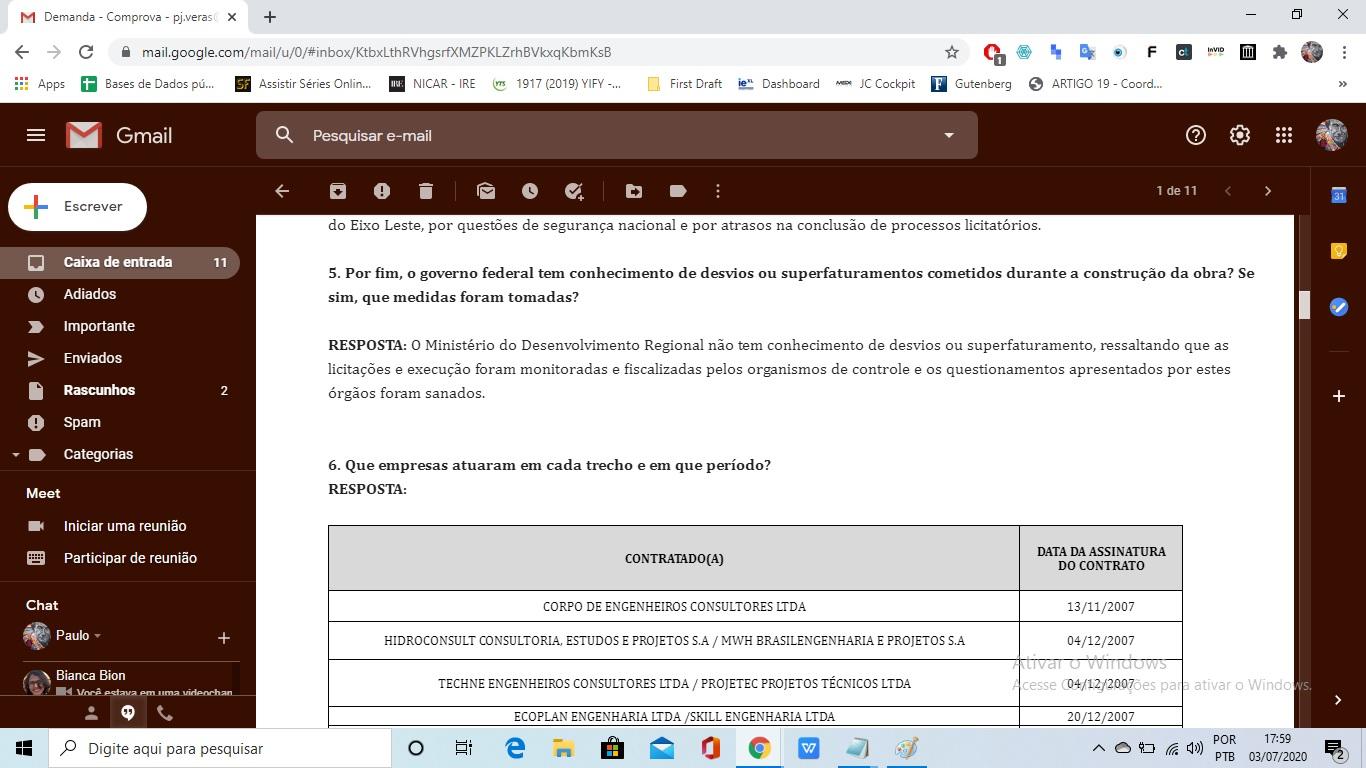Image resolution: width=1366 pixels, height=768 pixels.
Task: Open a new browser tab
Action: pos(270,17)
